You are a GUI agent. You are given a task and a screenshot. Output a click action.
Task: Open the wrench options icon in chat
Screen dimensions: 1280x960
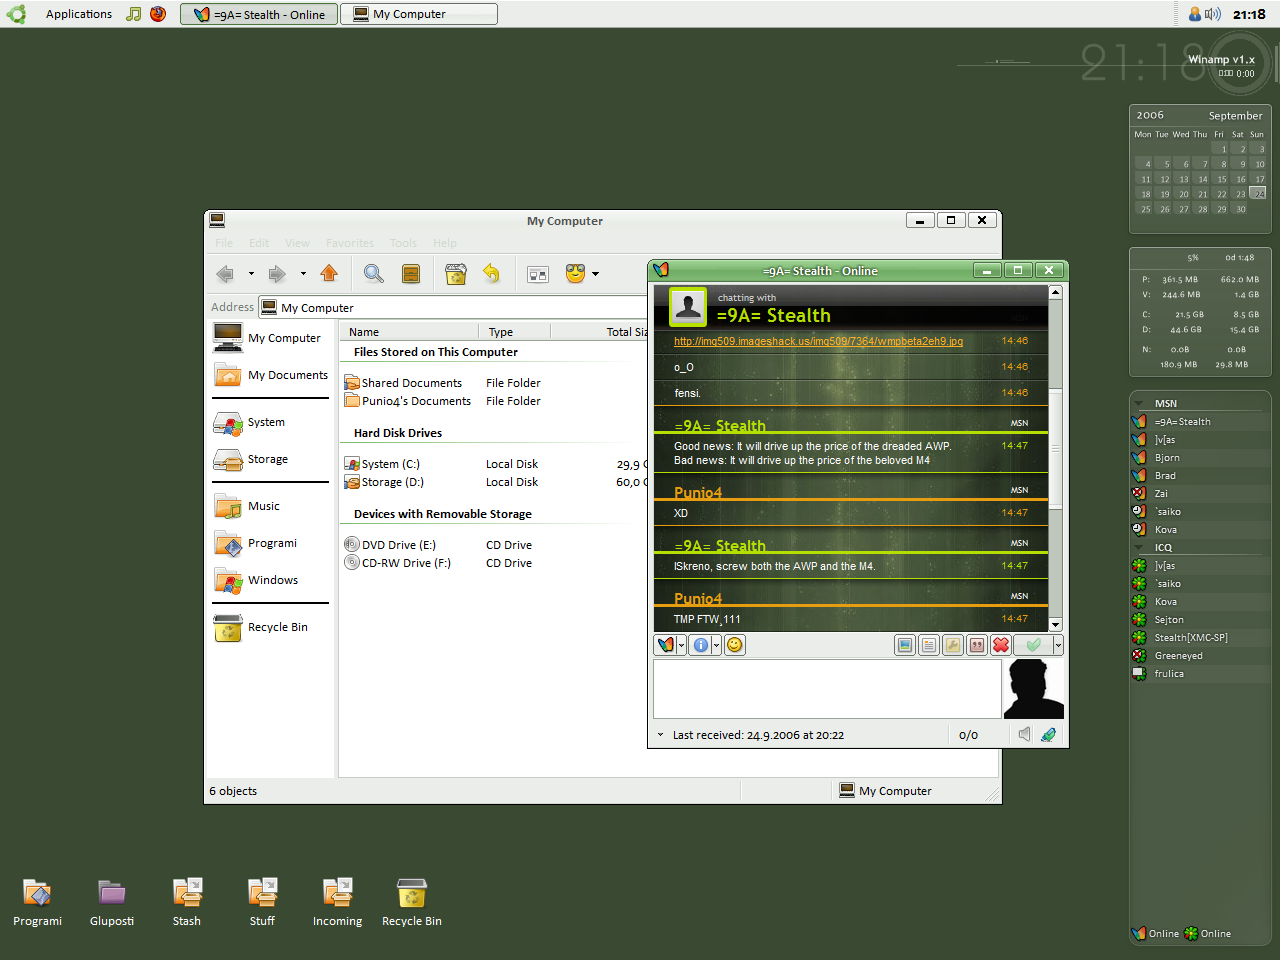(953, 645)
